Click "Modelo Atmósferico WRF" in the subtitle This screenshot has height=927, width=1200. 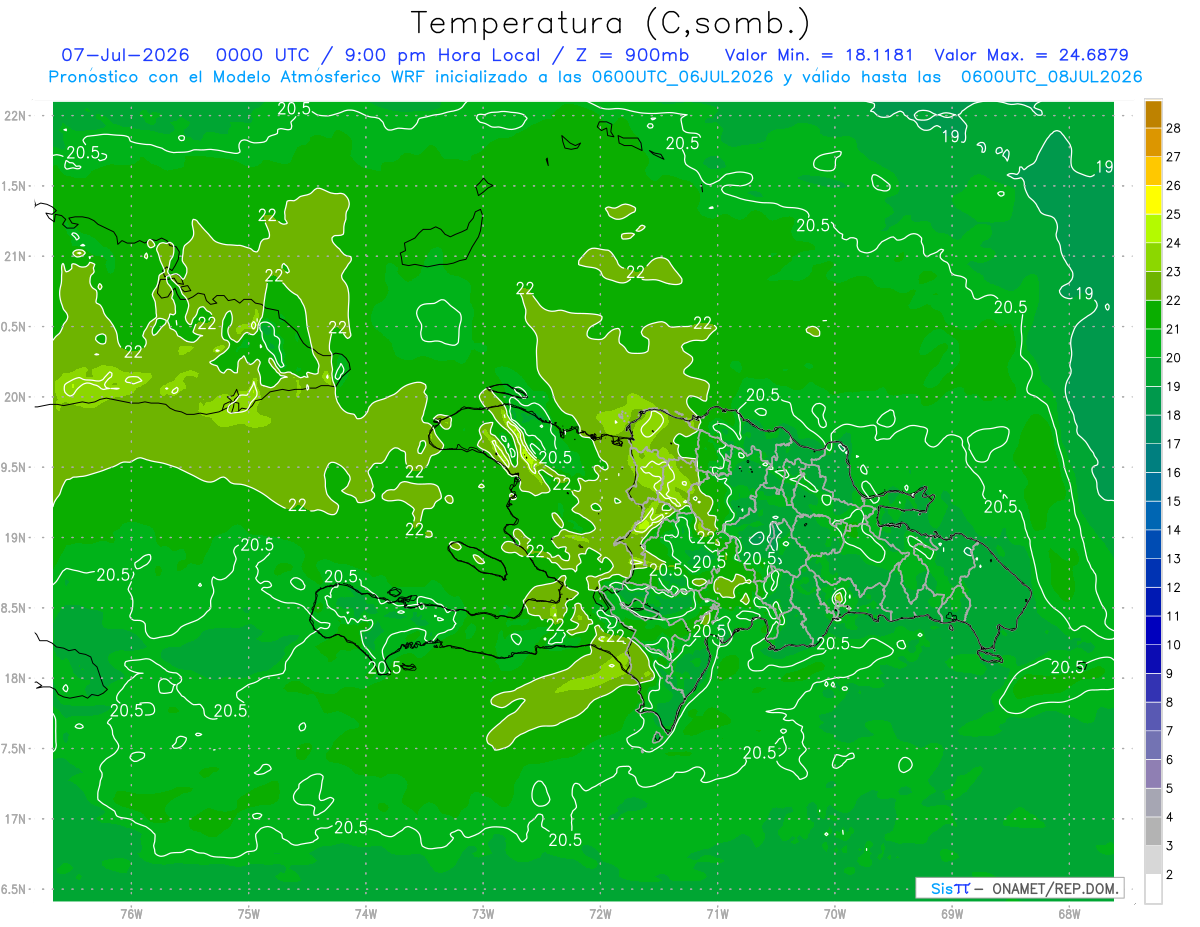(x=321, y=77)
